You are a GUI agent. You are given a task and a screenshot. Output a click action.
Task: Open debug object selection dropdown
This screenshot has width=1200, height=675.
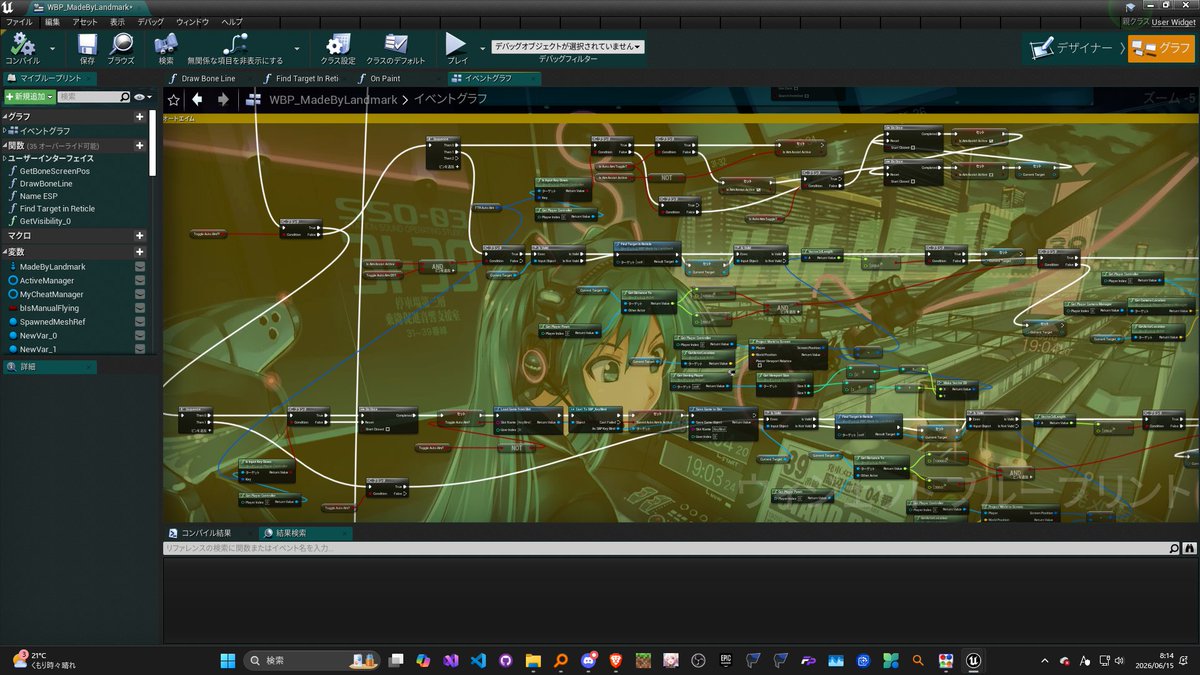pyautogui.click(x=567, y=46)
